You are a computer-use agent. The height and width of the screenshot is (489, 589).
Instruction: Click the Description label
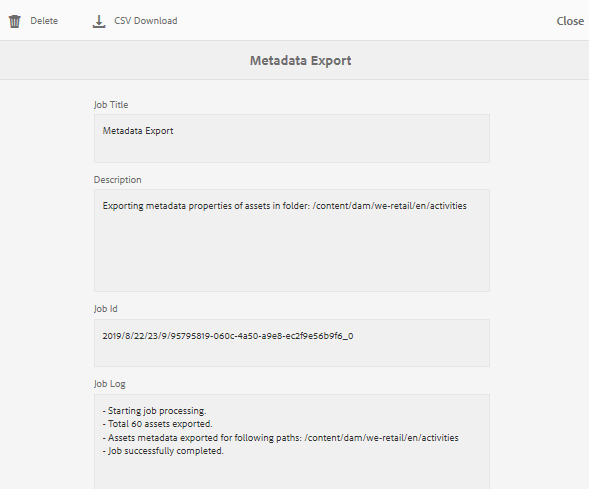click(118, 180)
